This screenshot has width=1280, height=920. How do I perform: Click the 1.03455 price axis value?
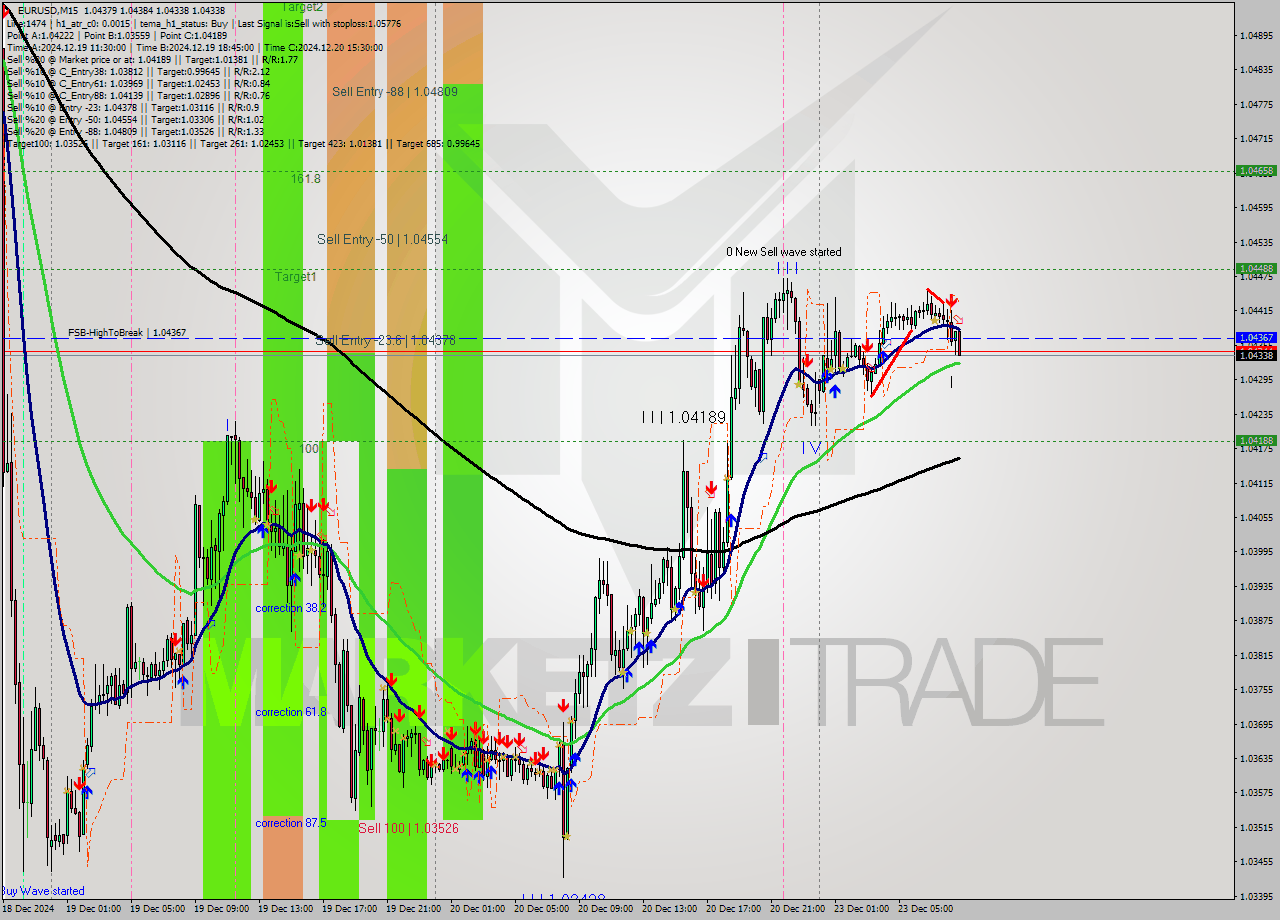pyautogui.click(x=1256, y=862)
